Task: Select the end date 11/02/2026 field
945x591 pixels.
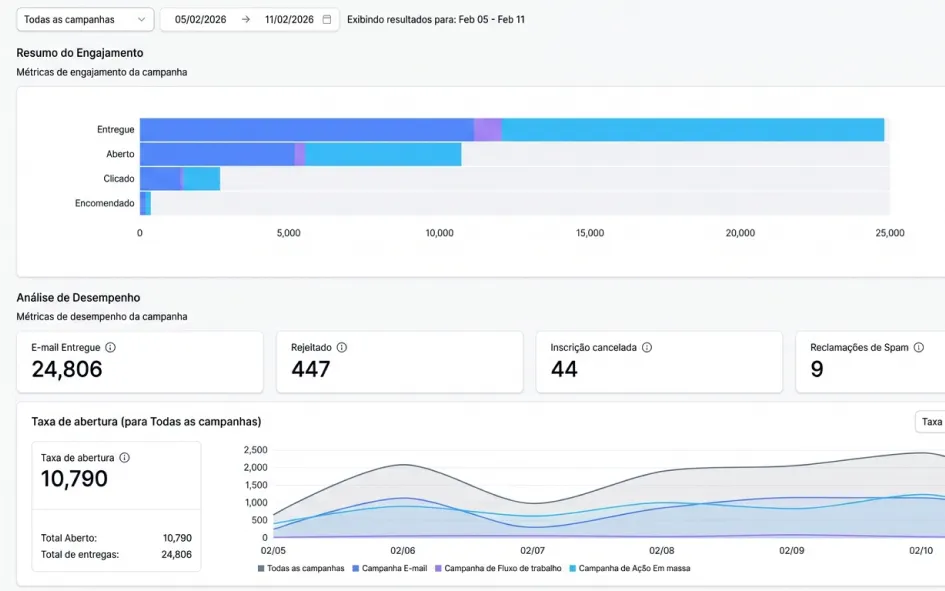Action: [x=289, y=19]
